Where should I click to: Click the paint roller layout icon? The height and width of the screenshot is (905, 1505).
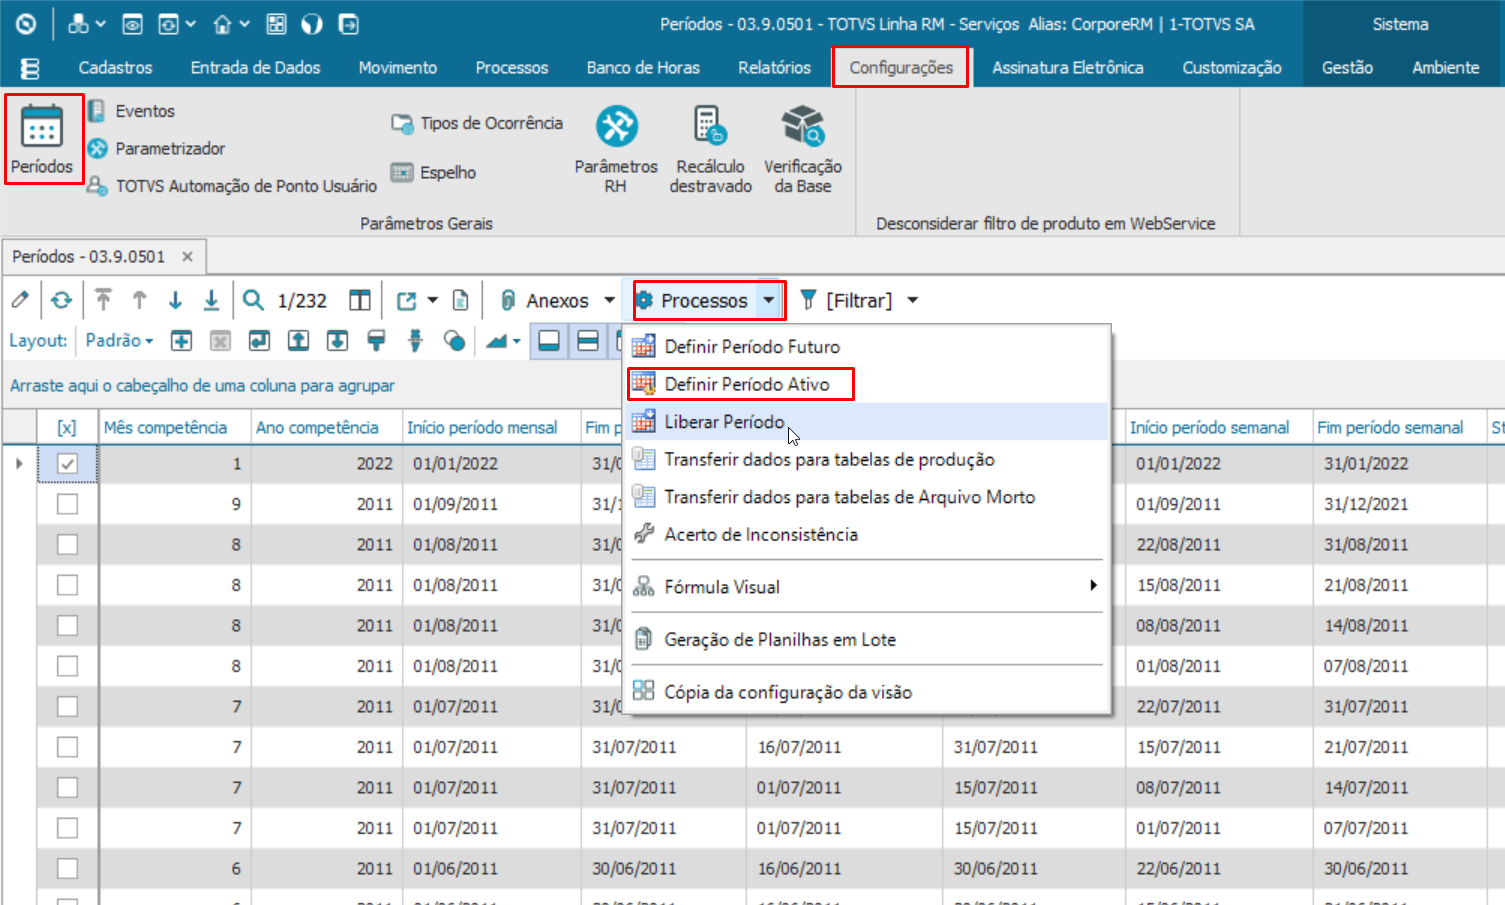(x=376, y=341)
